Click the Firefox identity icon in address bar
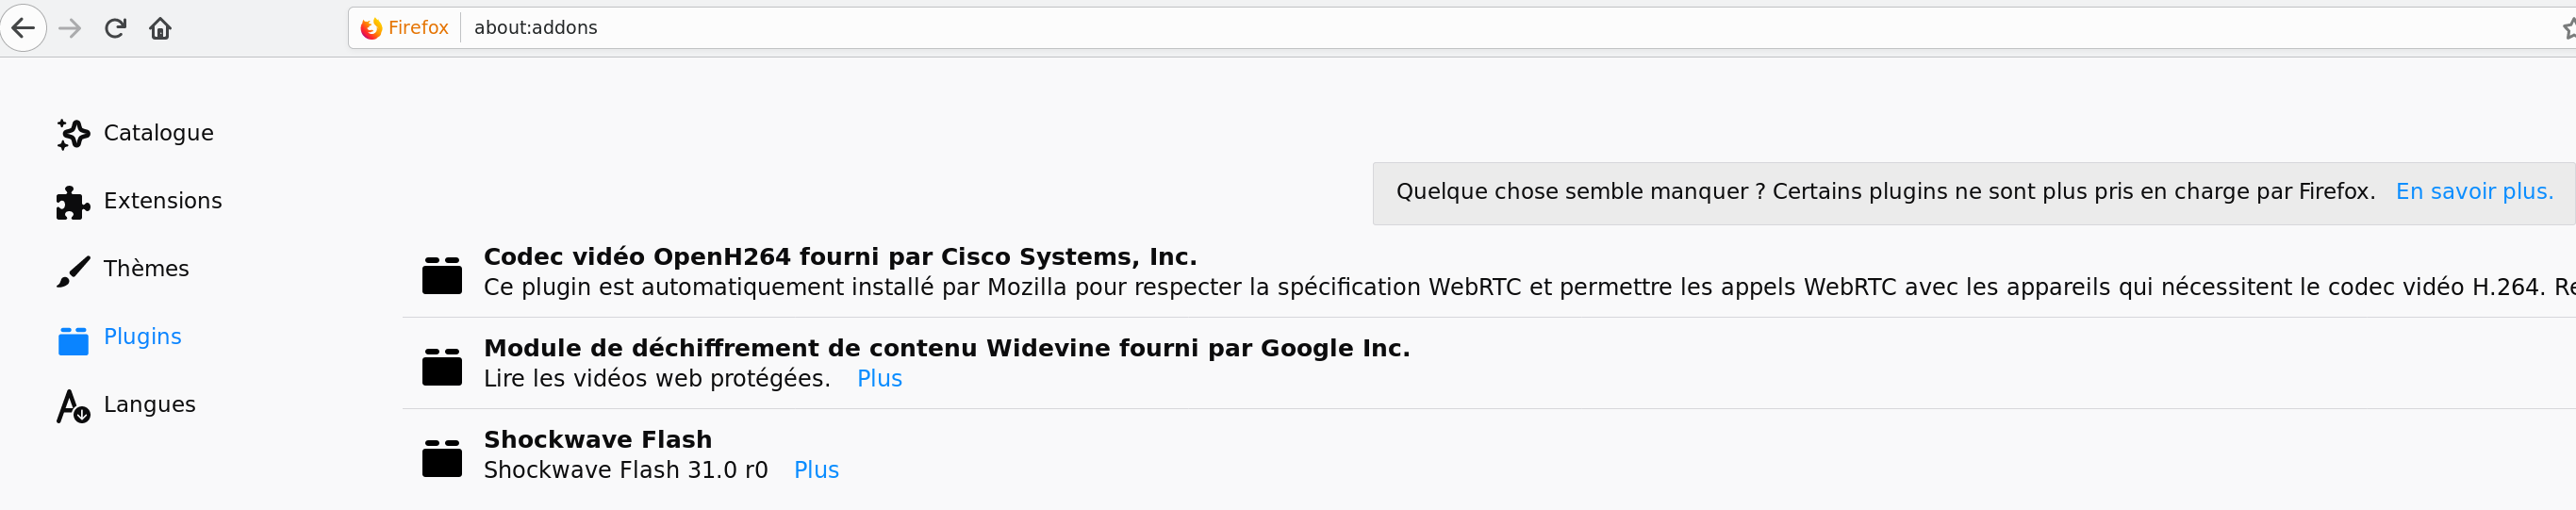 371,28
